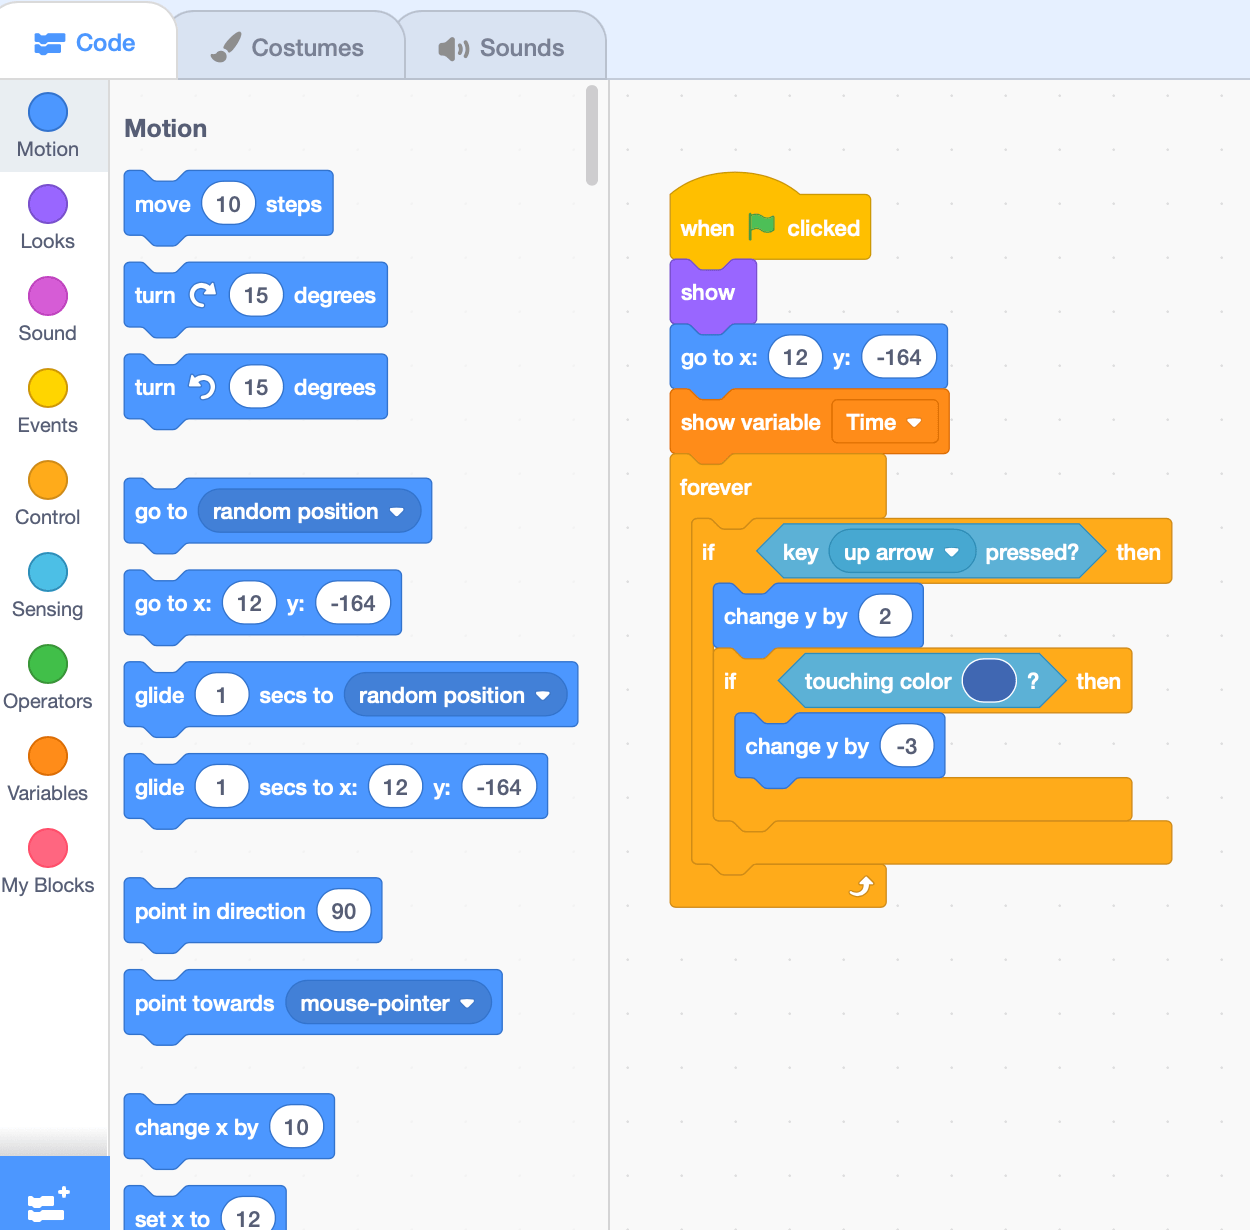Click the speaker icon on Sounds tab
Screen dimensions: 1250x1230
[x=454, y=48]
